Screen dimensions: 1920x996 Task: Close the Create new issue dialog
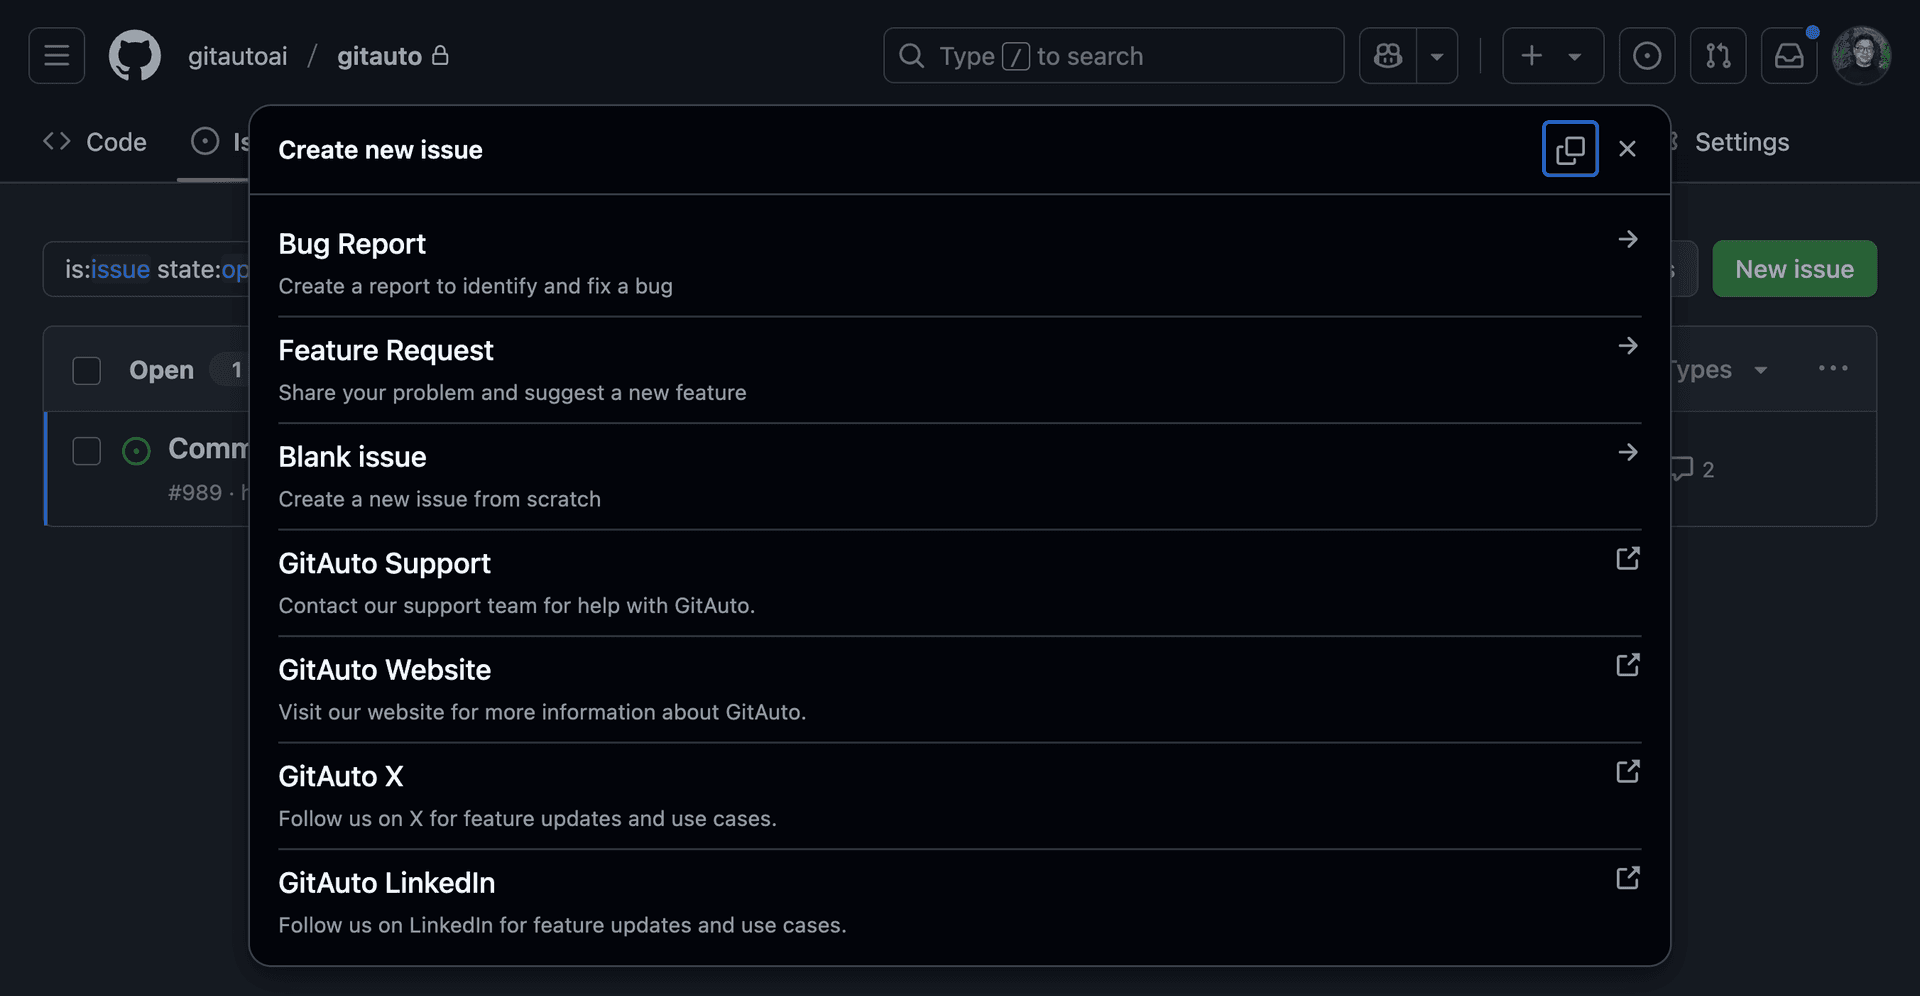pos(1627,149)
